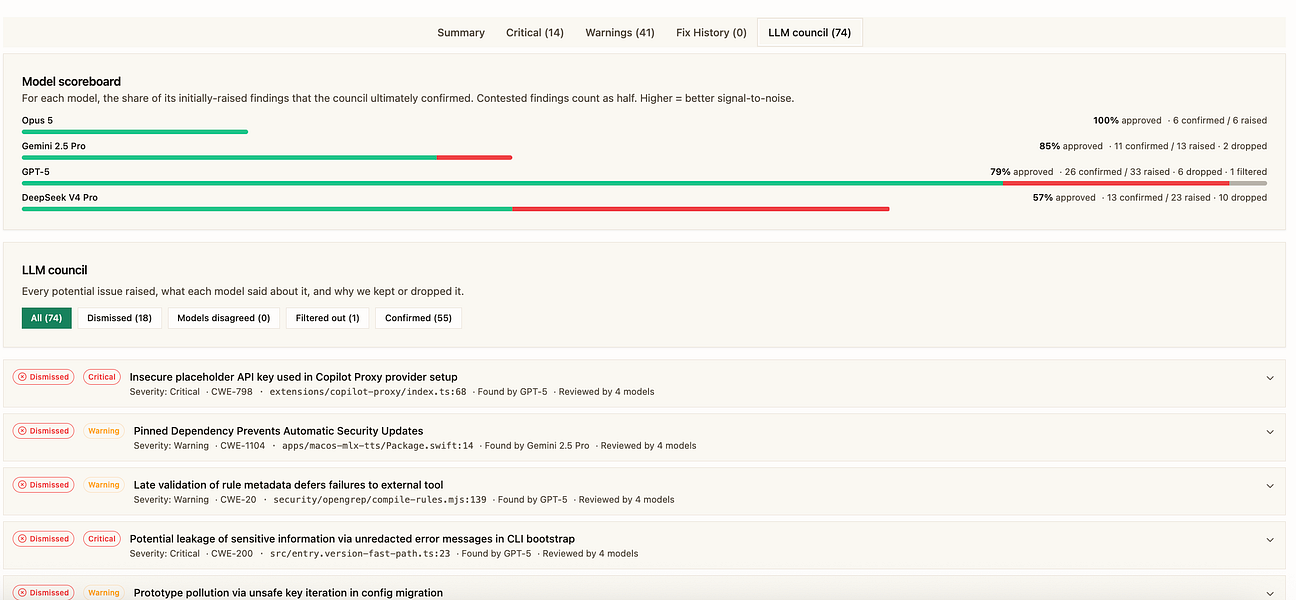Click Found by Gemini 2.5 Pro text
The image size is (1296, 600).
tap(537, 446)
